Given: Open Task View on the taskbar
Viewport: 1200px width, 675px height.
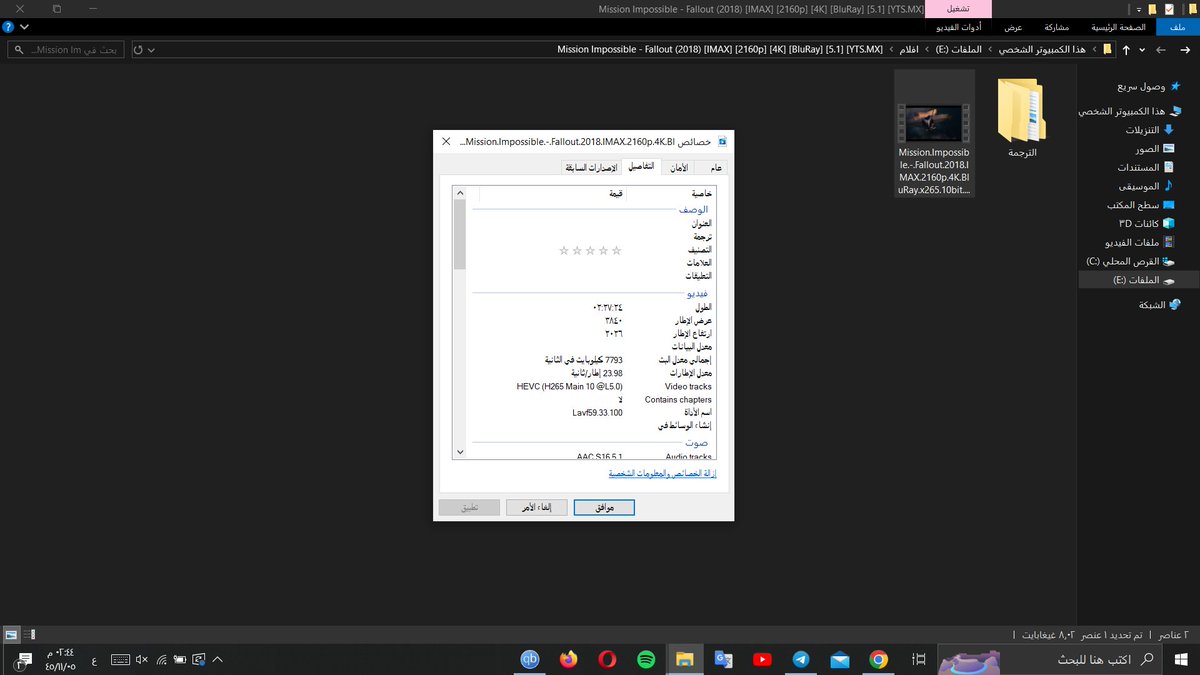Looking at the screenshot, I should coord(919,659).
